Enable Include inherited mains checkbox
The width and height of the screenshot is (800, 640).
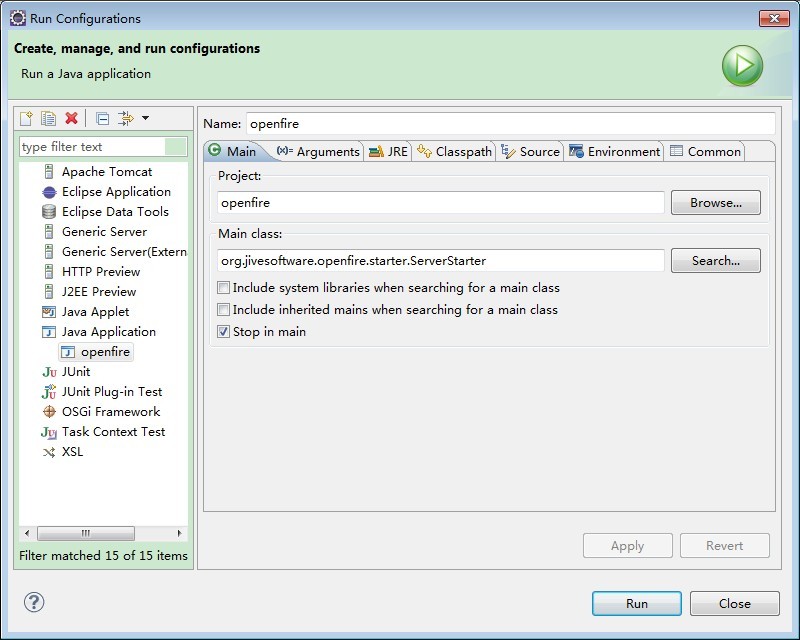[224, 310]
